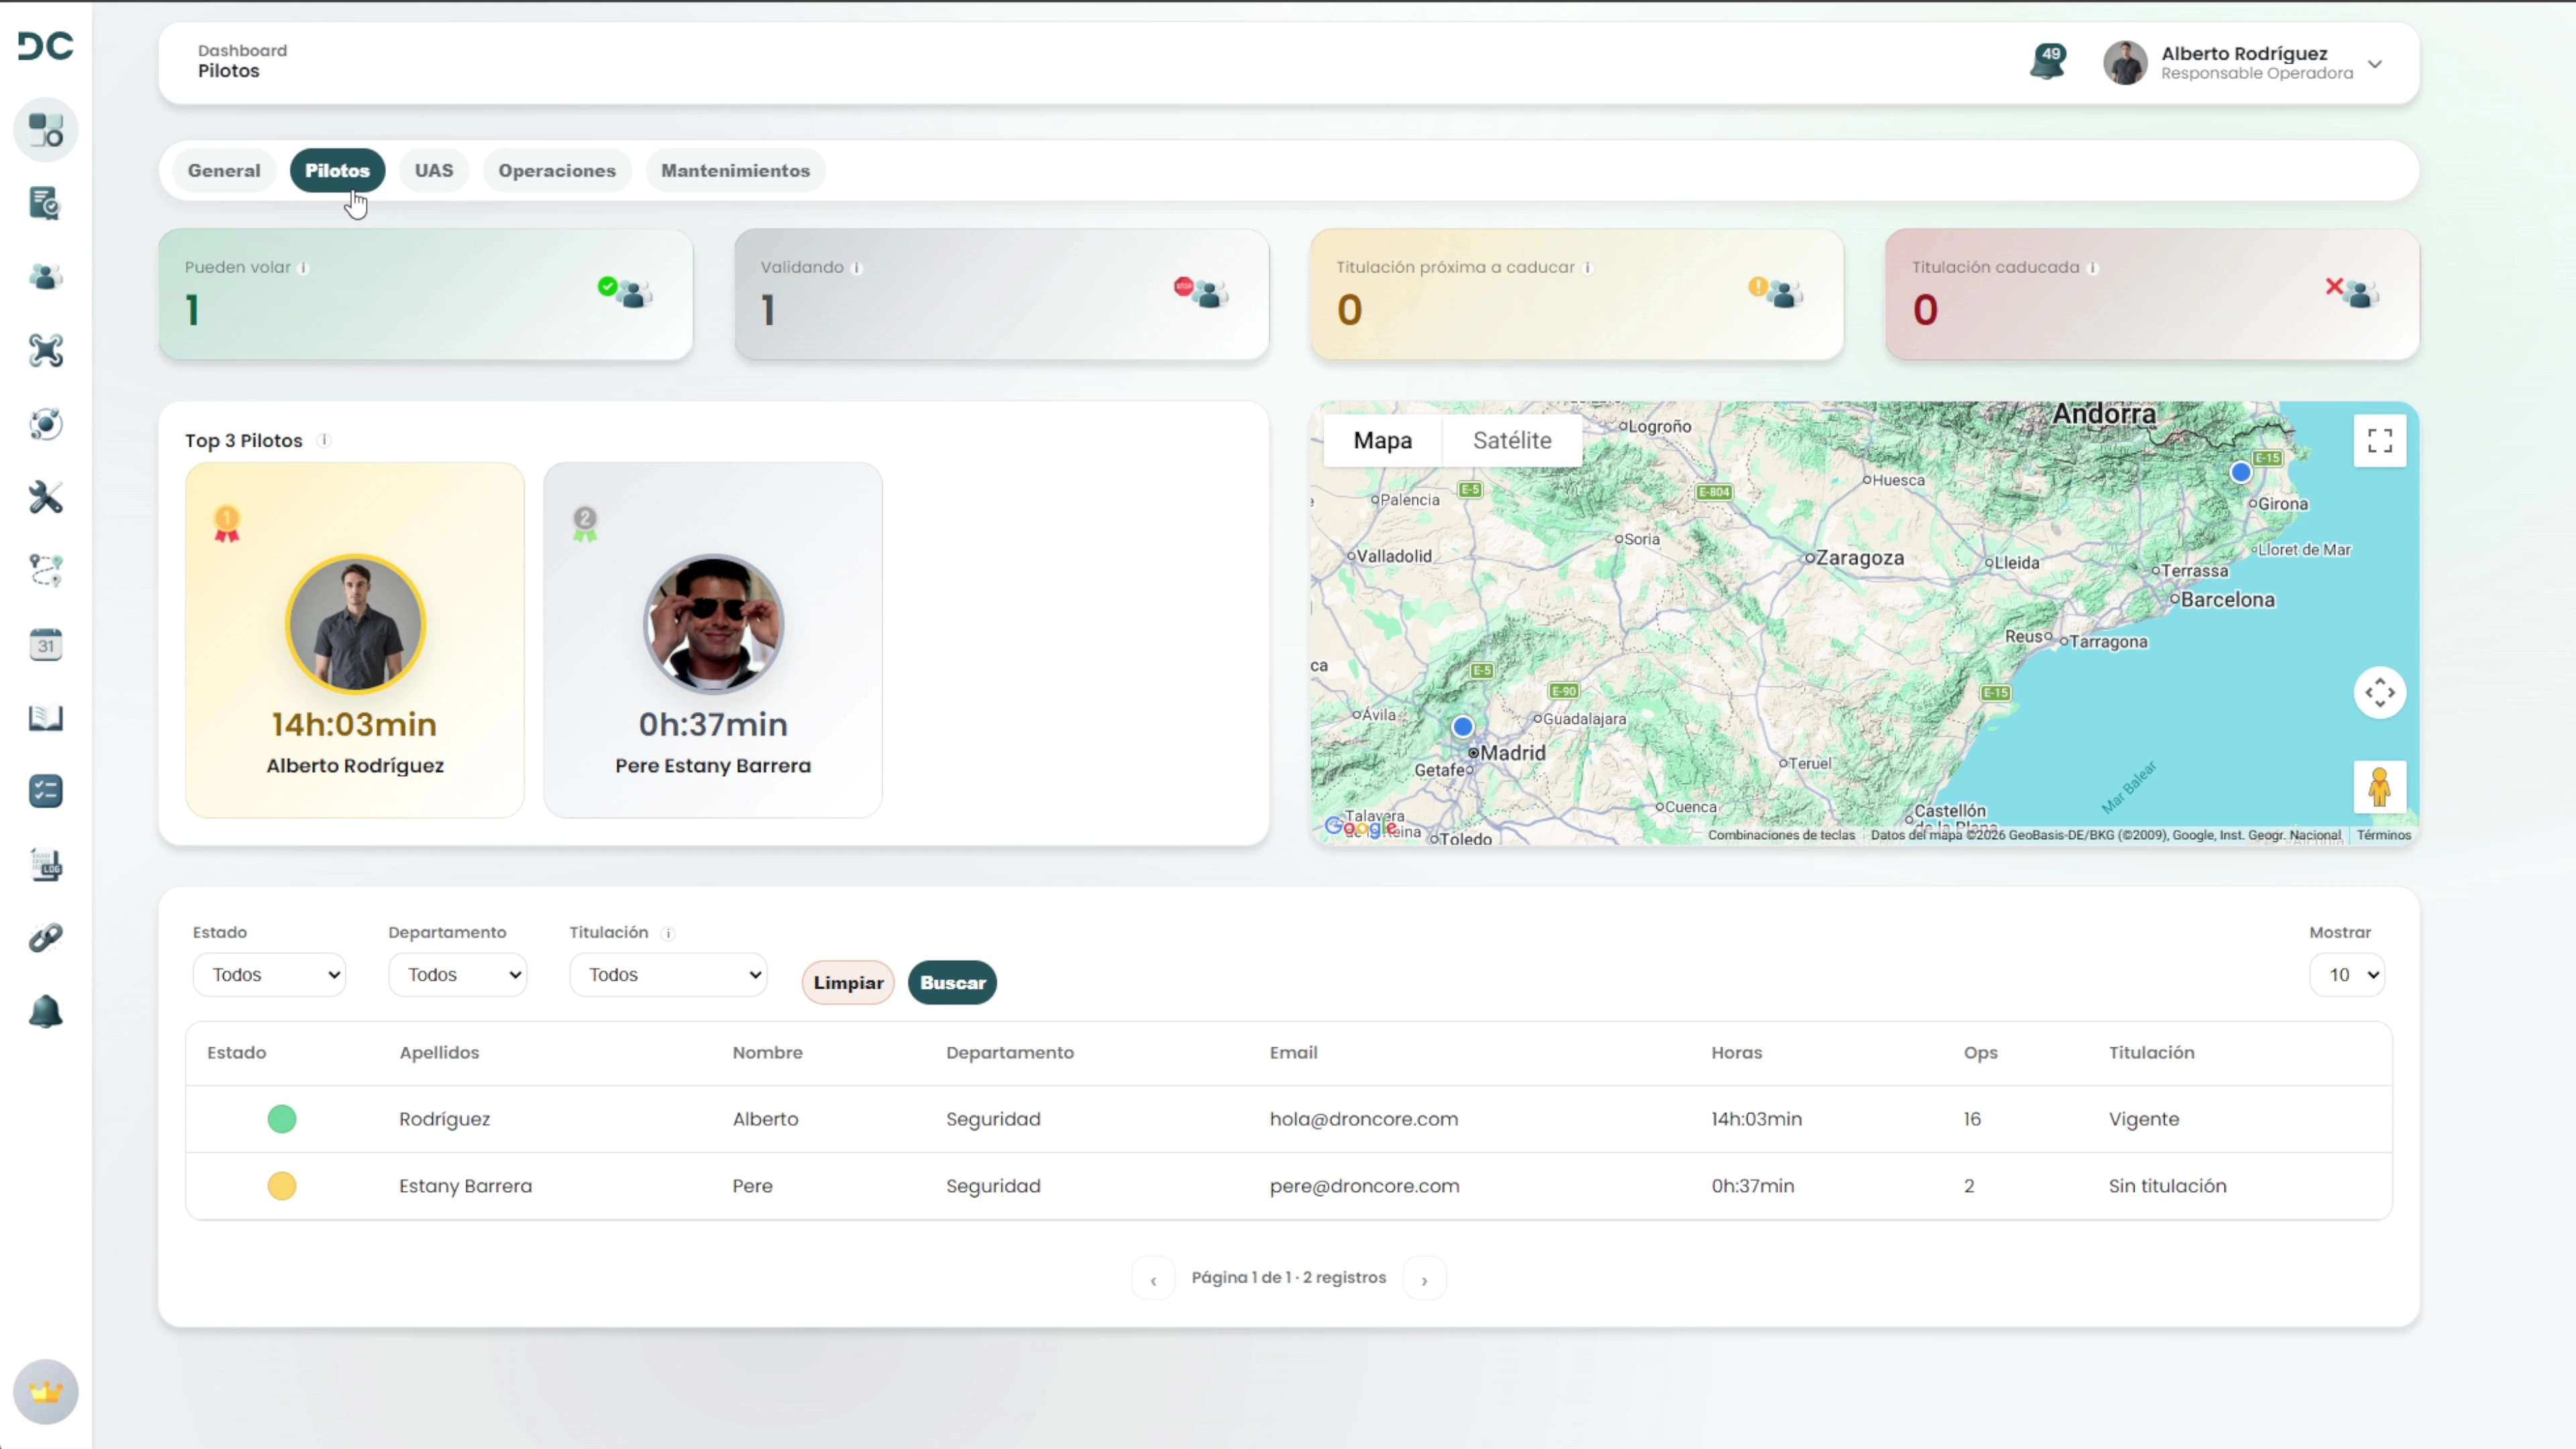This screenshot has width=2576, height=1449.
Task: Open notifications bell with 49 badge
Action: (x=2048, y=62)
